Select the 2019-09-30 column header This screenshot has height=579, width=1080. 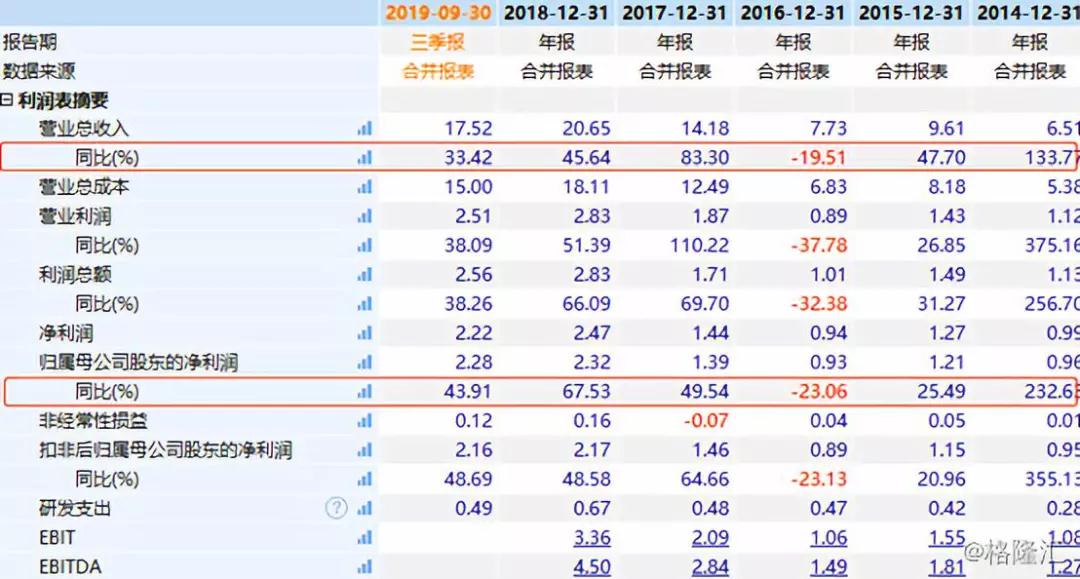click(438, 13)
